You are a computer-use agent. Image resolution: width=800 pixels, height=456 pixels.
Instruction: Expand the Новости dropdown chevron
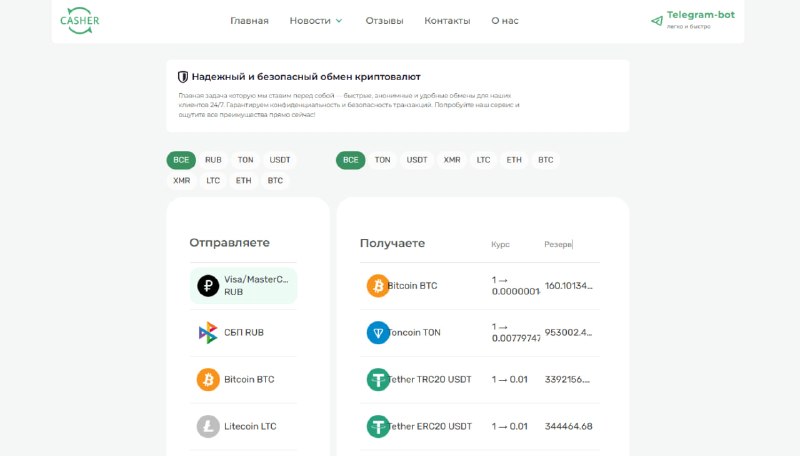tap(339, 21)
